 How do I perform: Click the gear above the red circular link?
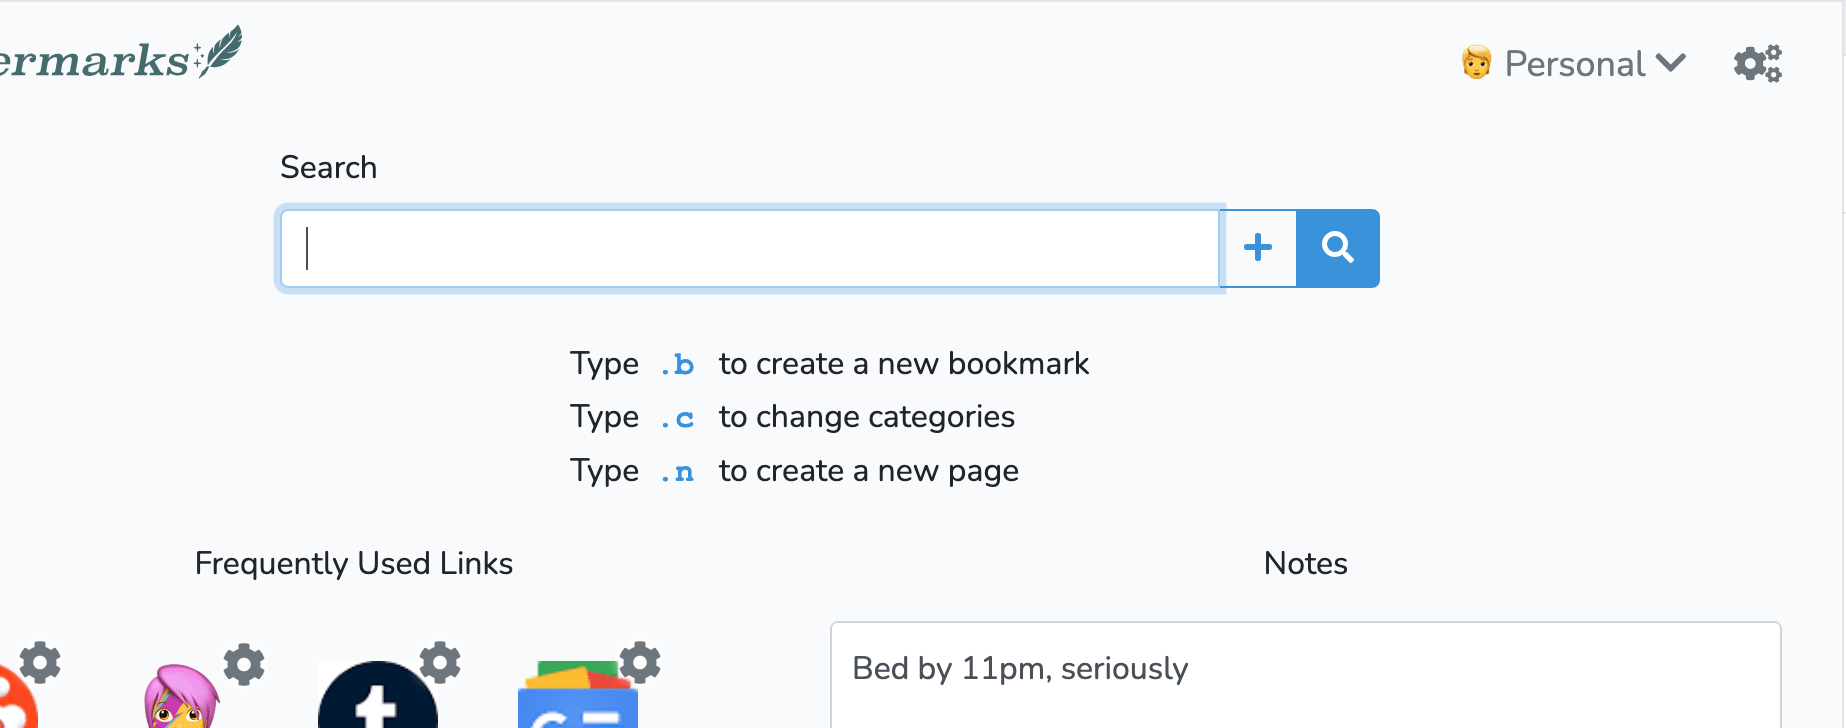(40, 662)
